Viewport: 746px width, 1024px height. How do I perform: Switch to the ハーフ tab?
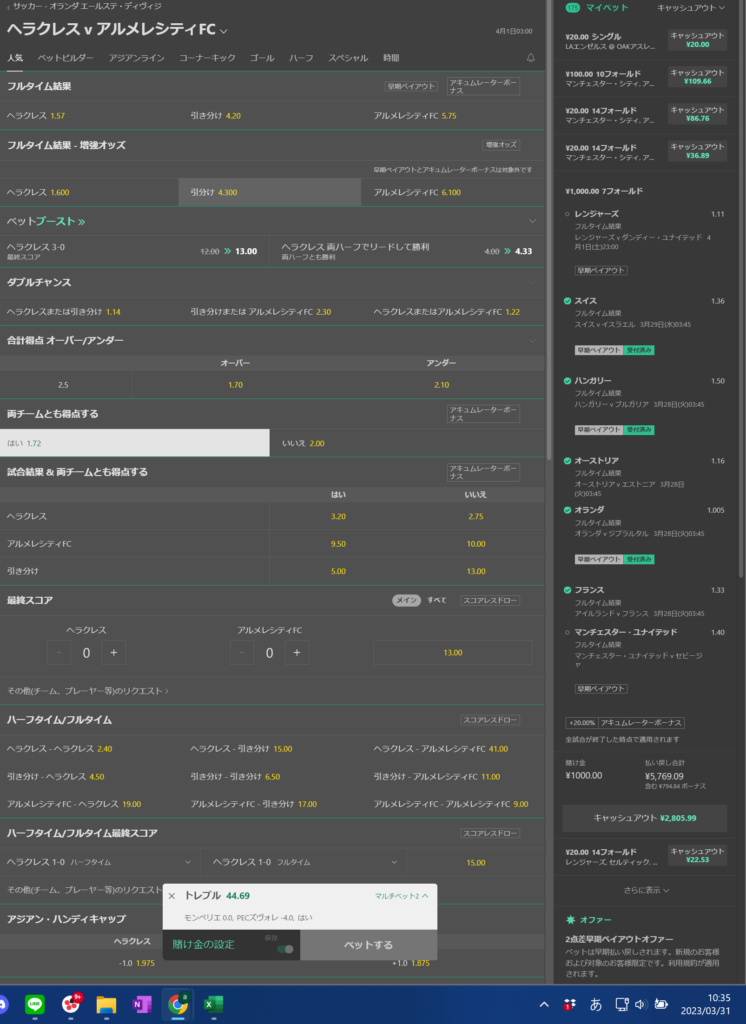pos(301,58)
